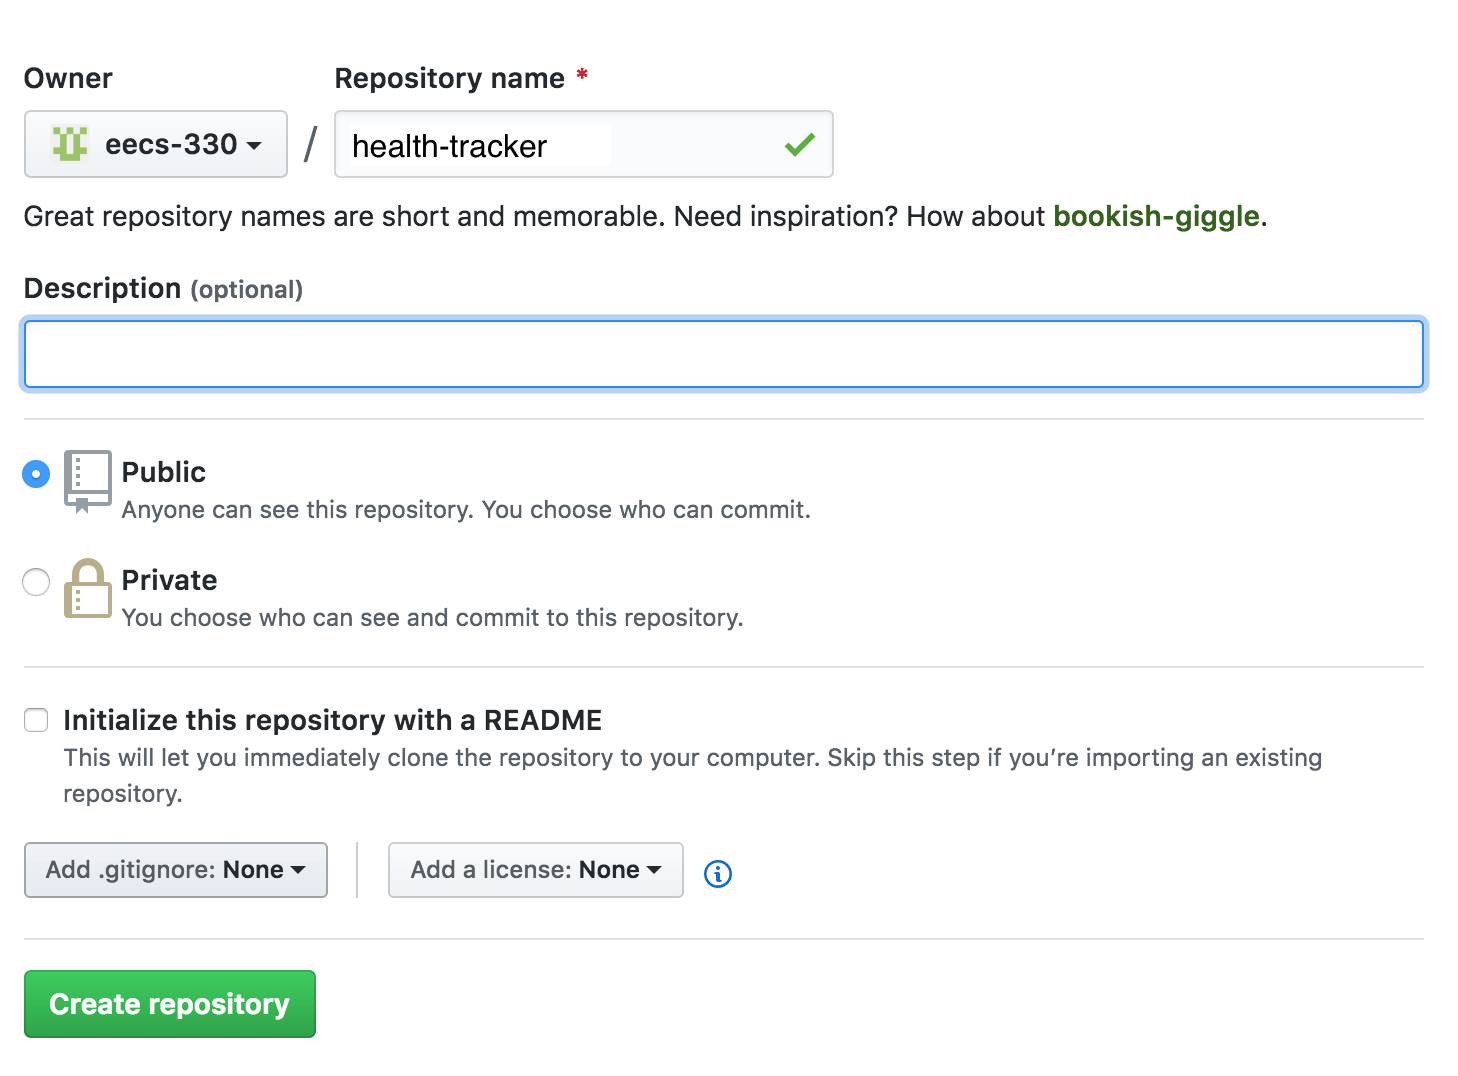Click the green checkmark in the name field
Viewport: 1458px width, 1076px height.
tap(799, 145)
